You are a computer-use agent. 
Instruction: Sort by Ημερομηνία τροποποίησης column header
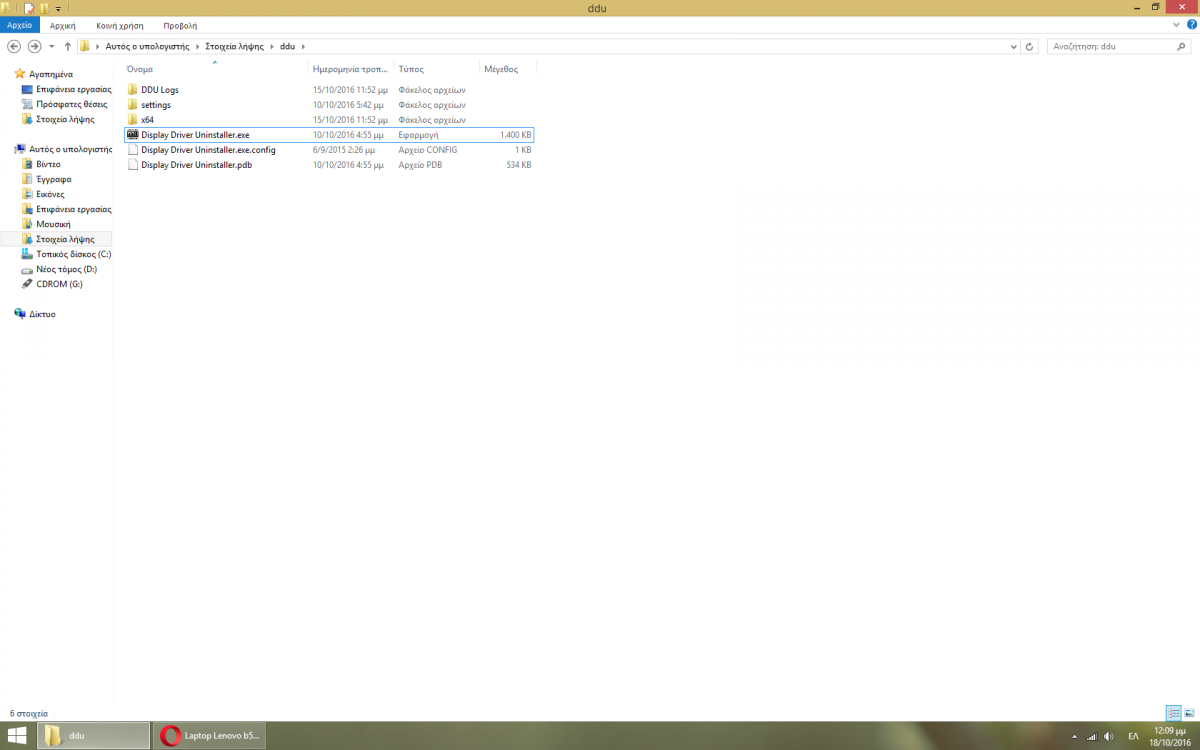coord(351,69)
